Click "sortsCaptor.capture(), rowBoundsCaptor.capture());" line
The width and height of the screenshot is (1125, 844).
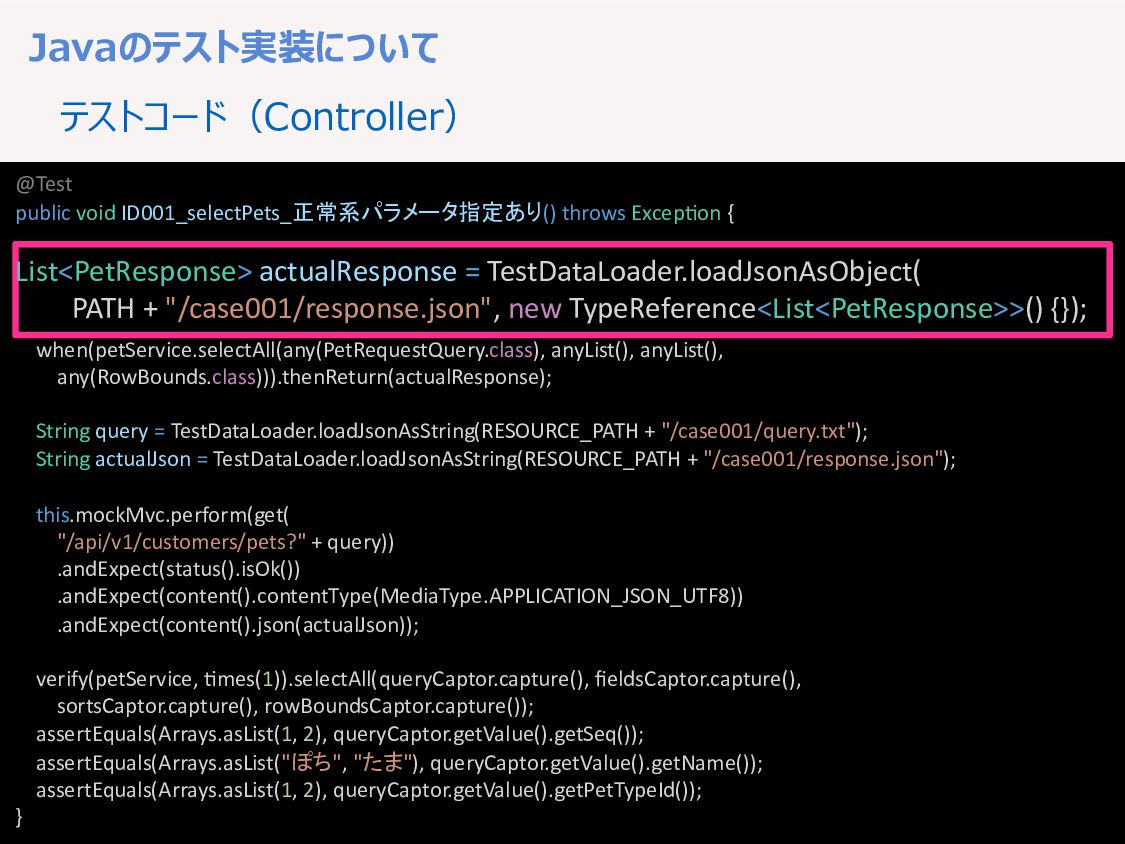click(x=296, y=707)
